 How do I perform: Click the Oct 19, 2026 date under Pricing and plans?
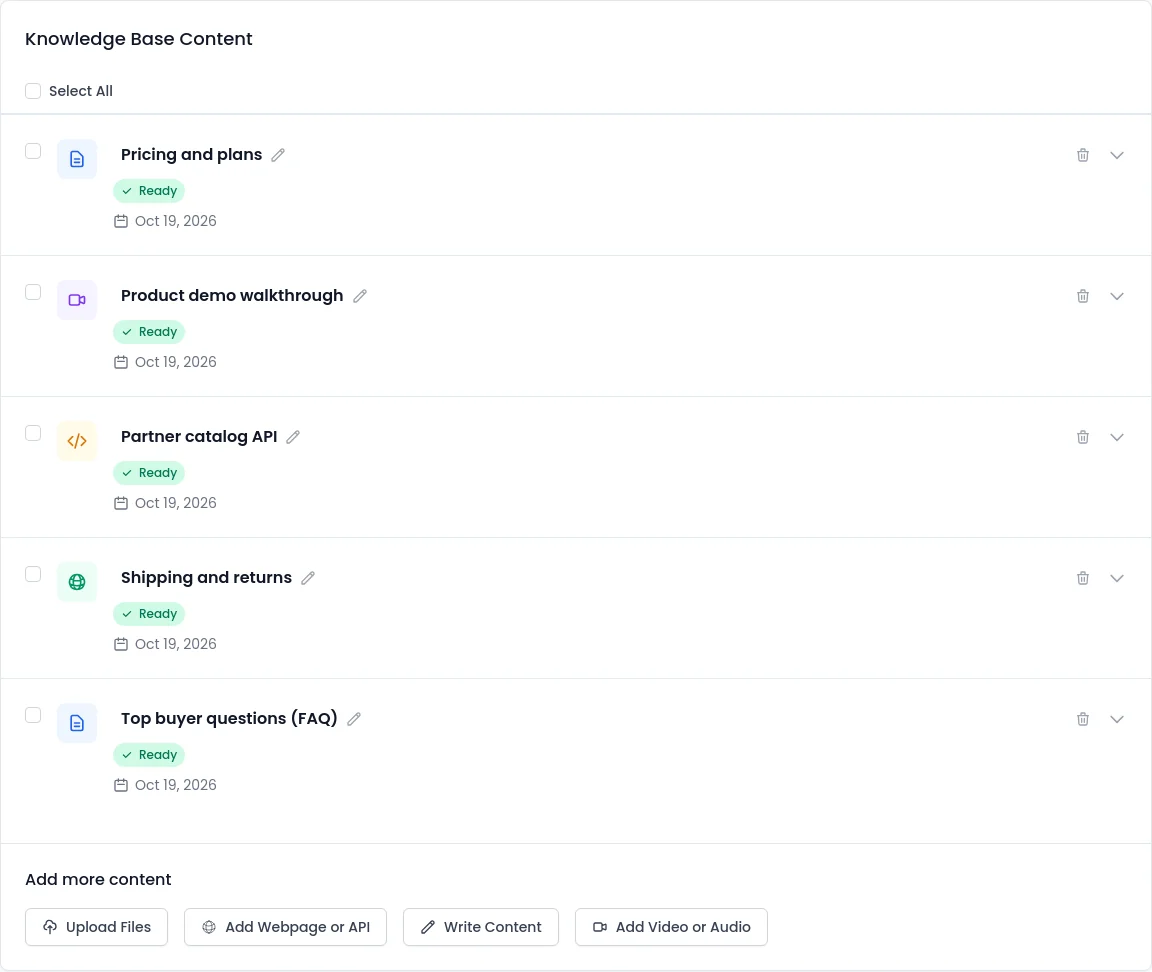[176, 221]
